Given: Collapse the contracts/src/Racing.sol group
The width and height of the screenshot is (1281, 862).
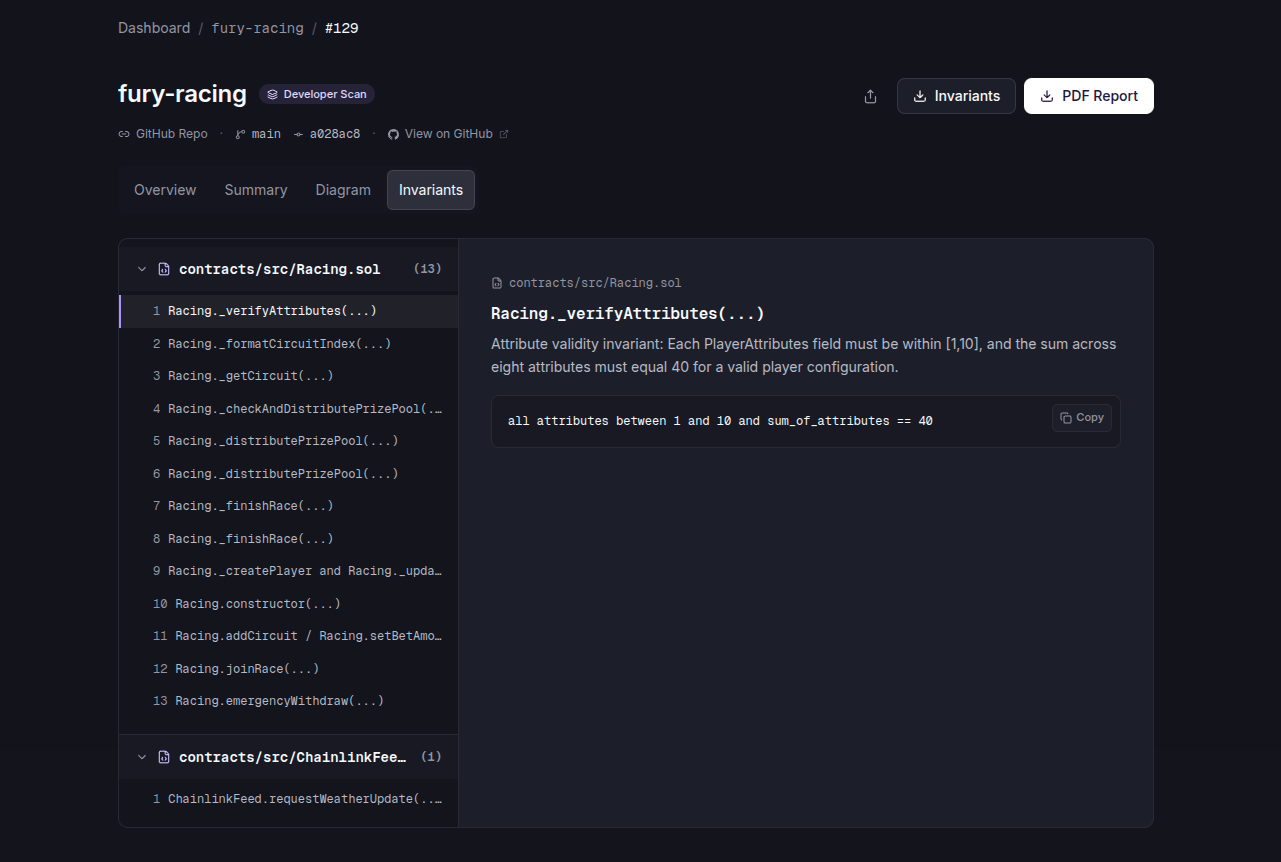Looking at the screenshot, I should [142, 269].
